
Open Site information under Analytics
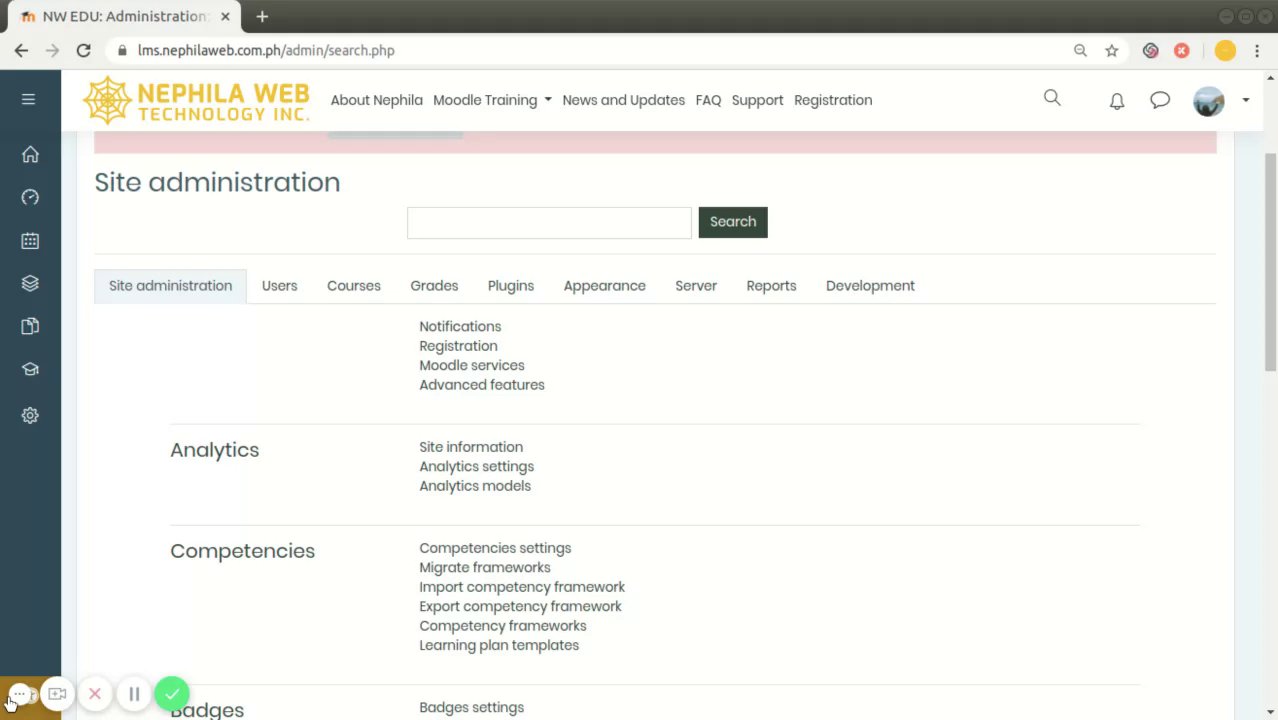coord(471,447)
